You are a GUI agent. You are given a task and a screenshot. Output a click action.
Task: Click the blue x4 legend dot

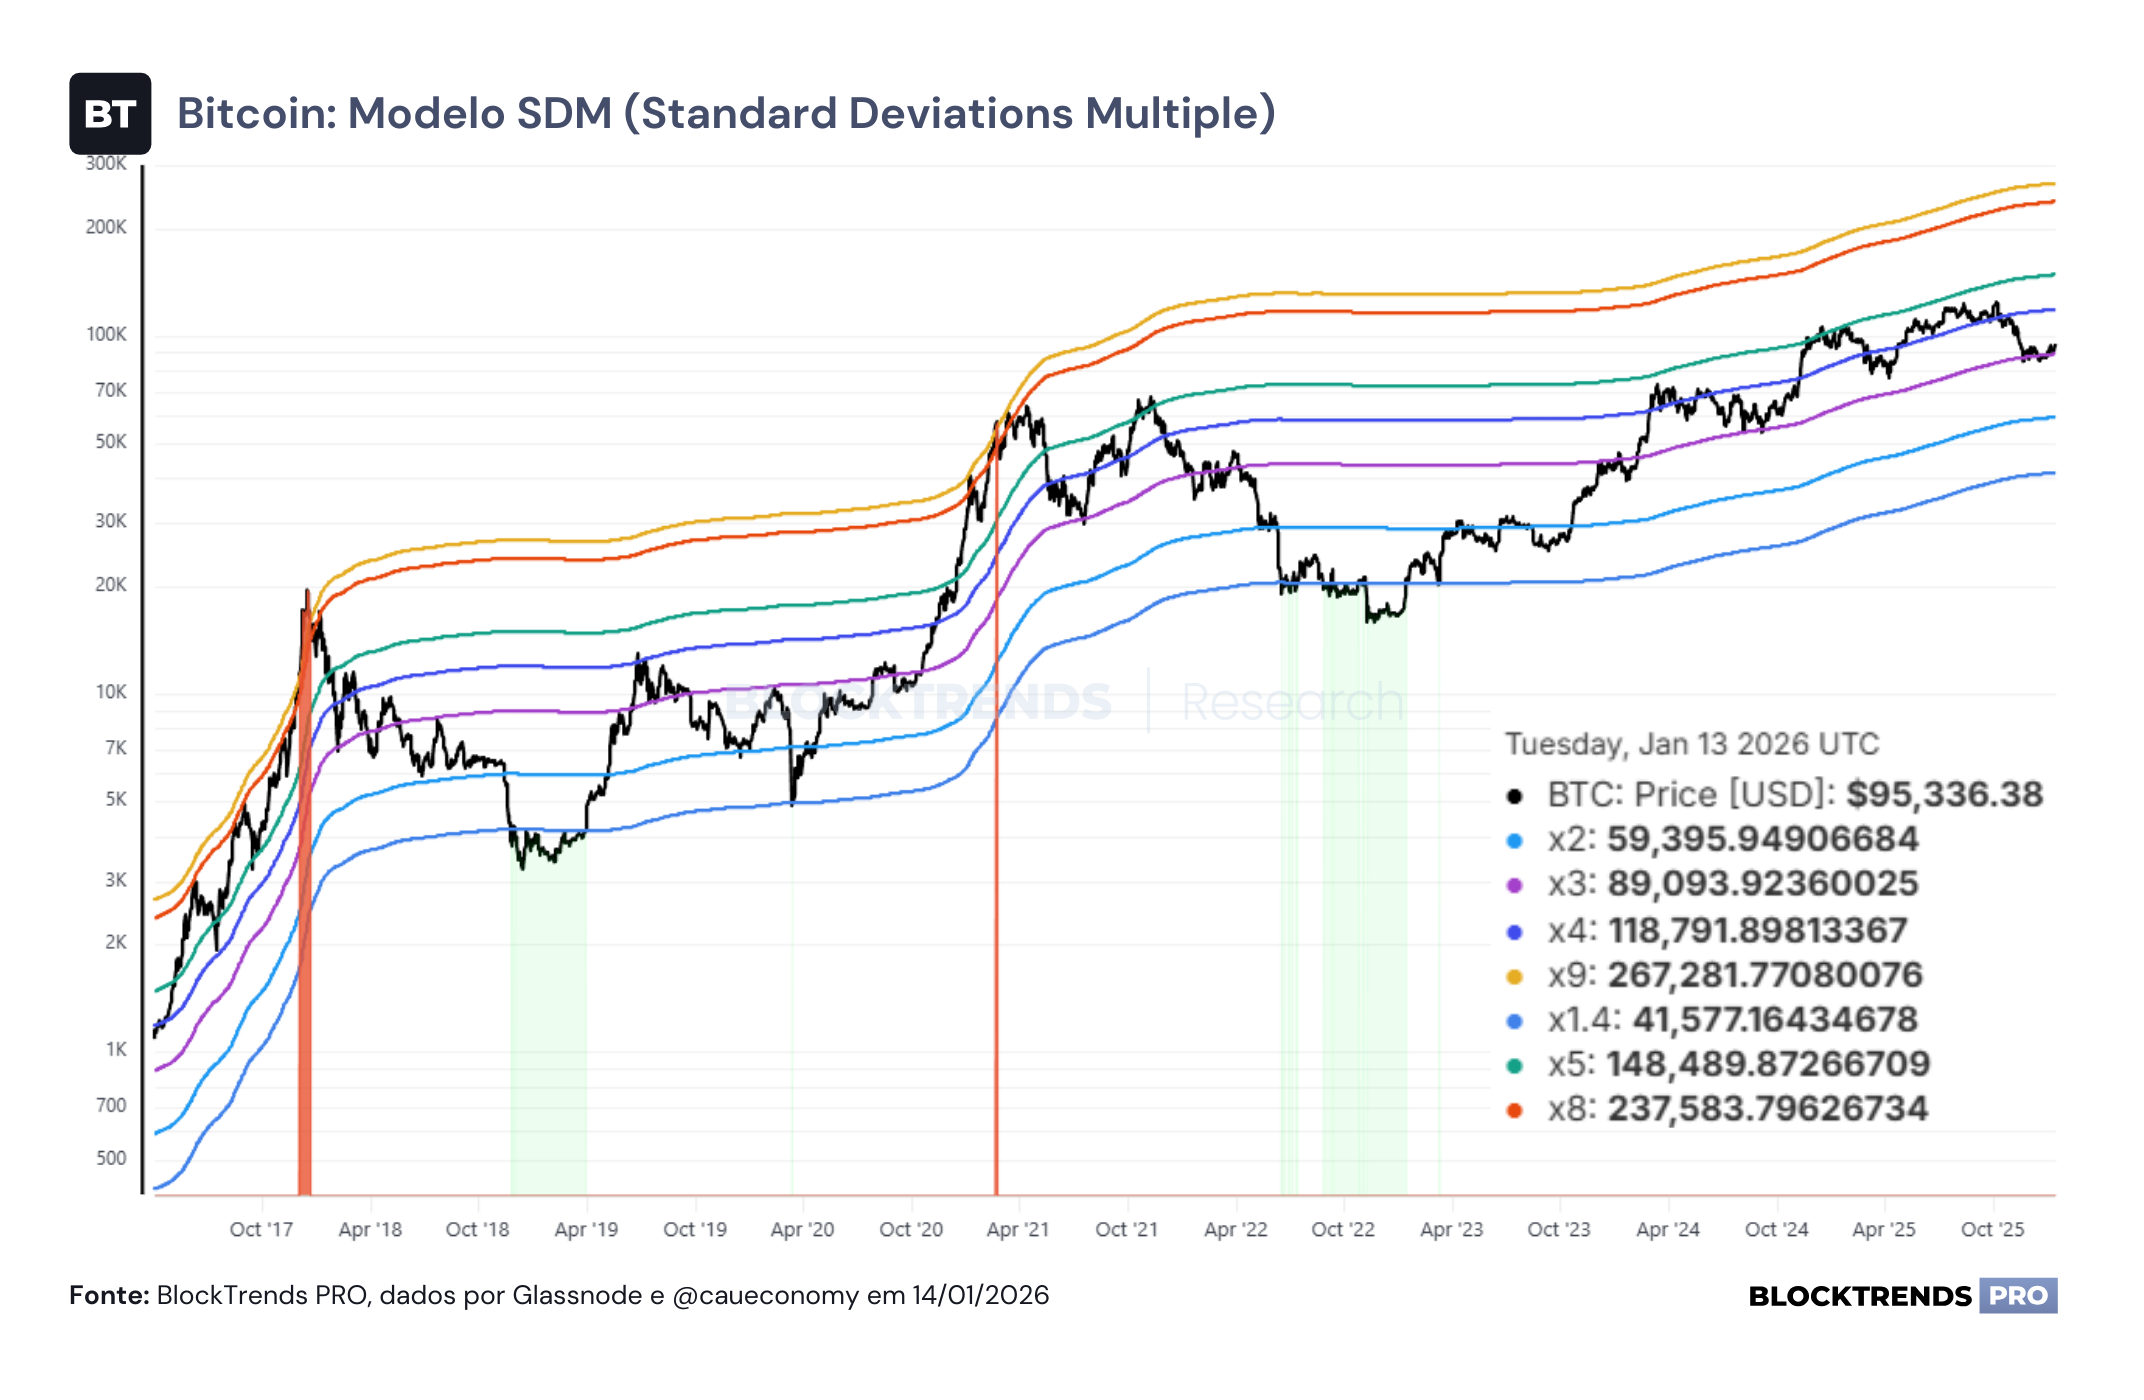[1515, 932]
